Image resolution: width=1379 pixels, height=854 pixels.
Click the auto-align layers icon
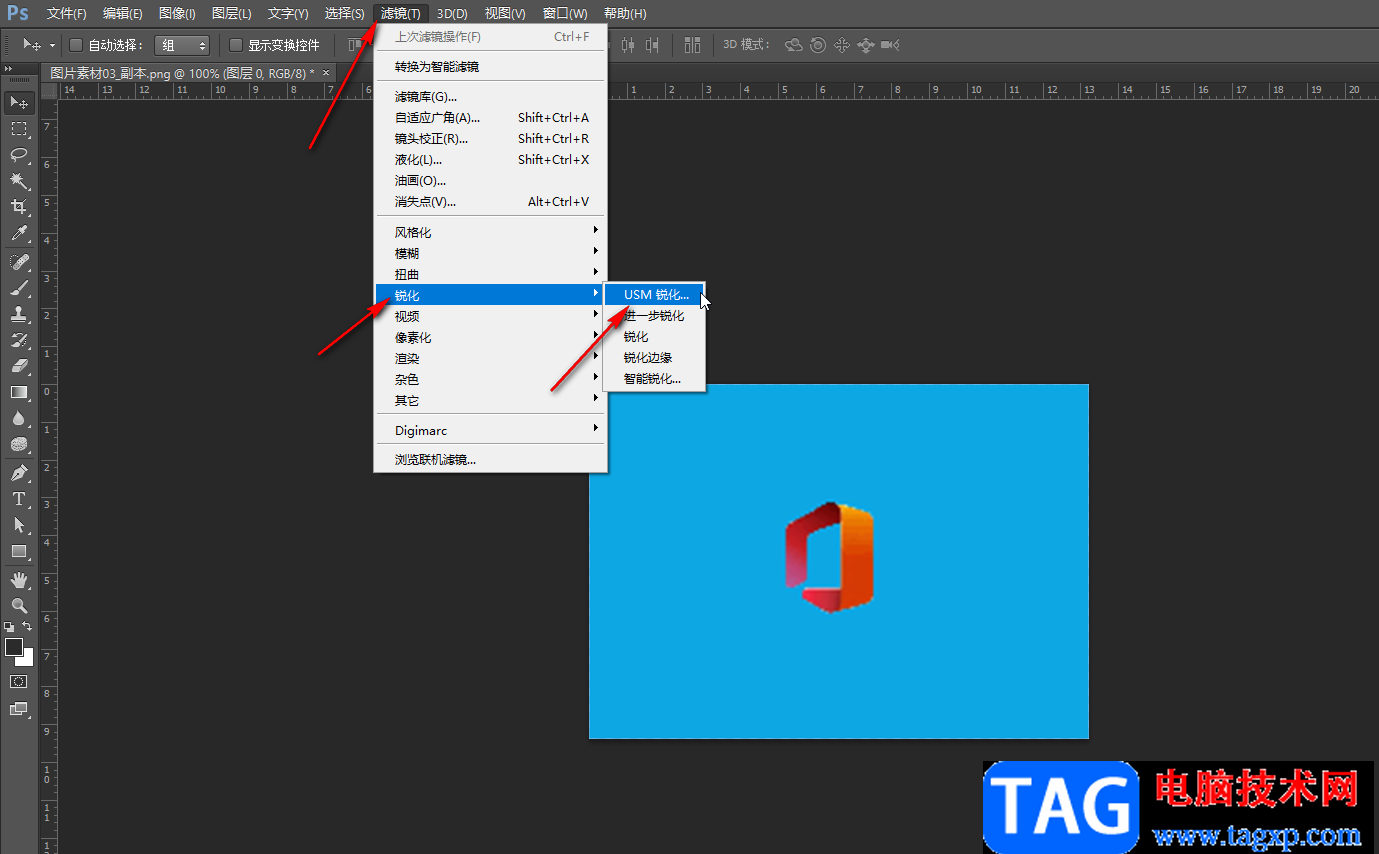tap(692, 45)
